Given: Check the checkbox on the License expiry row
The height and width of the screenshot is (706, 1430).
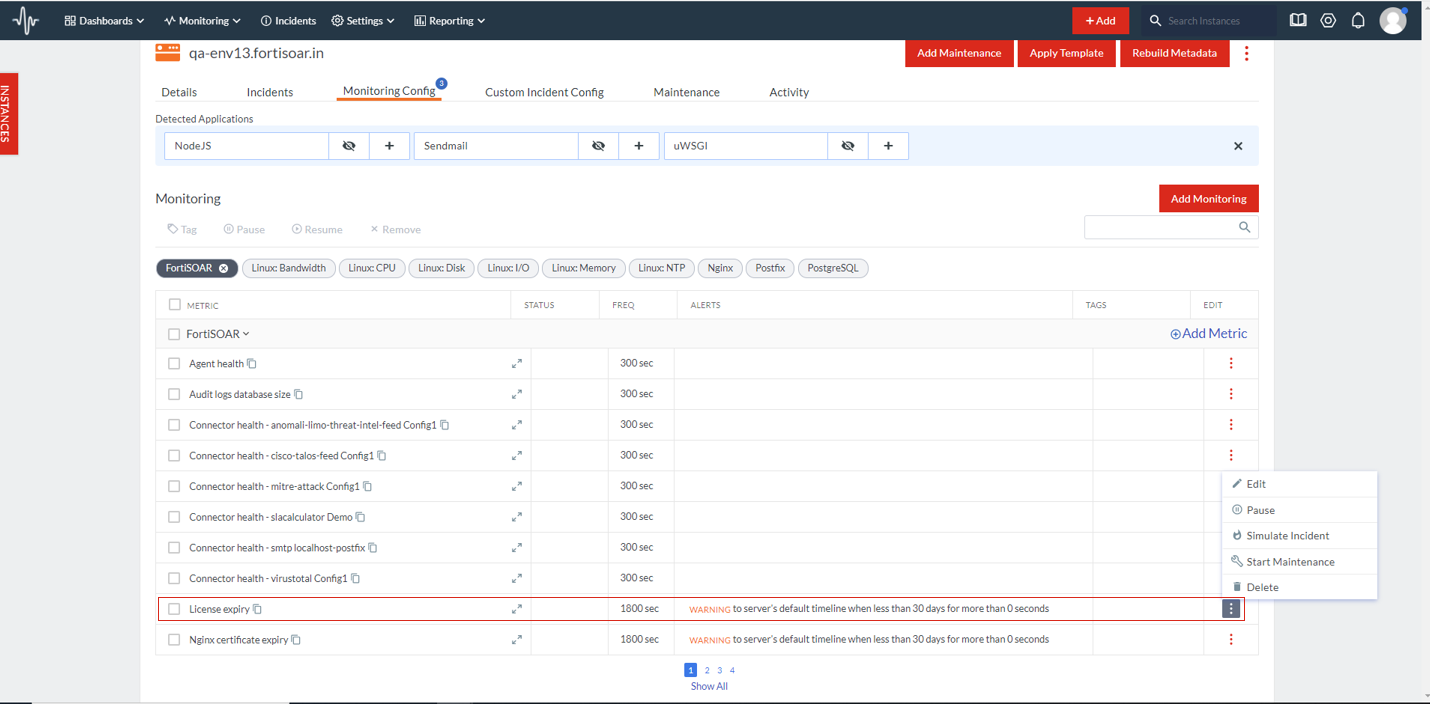Looking at the screenshot, I should [173, 608].
